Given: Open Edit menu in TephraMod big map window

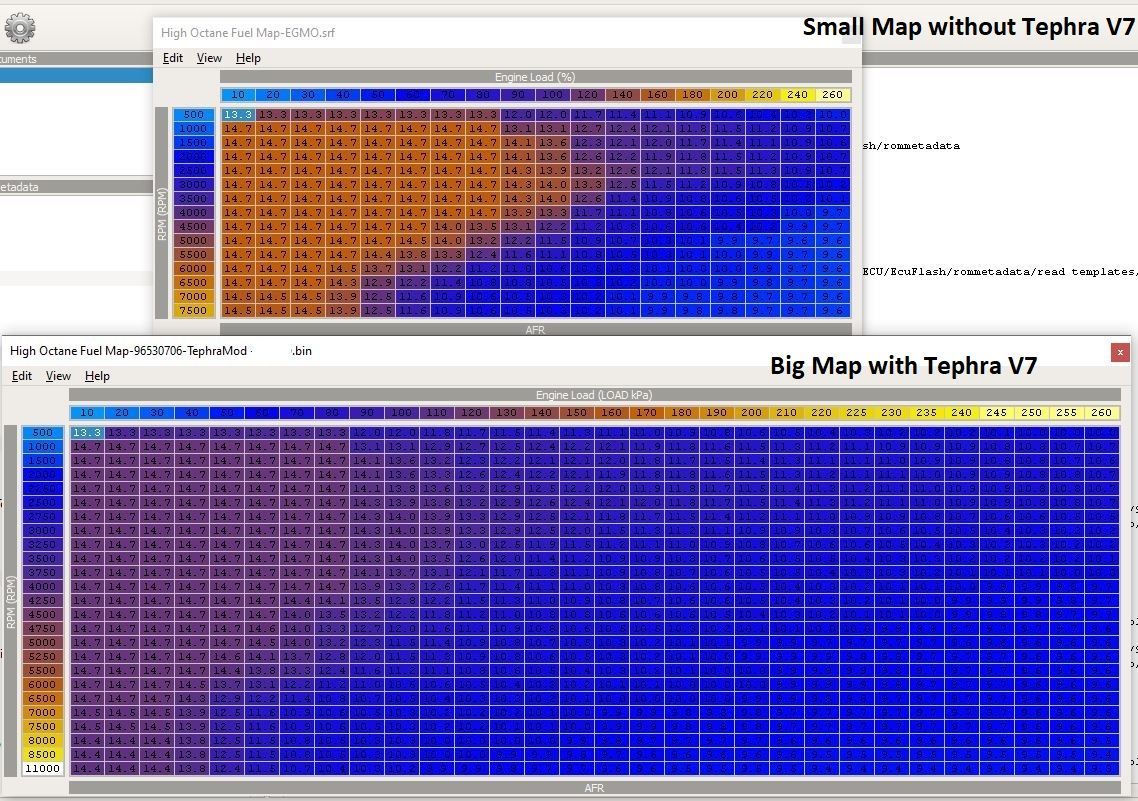Looking at the screenshot, I should 22,376.
